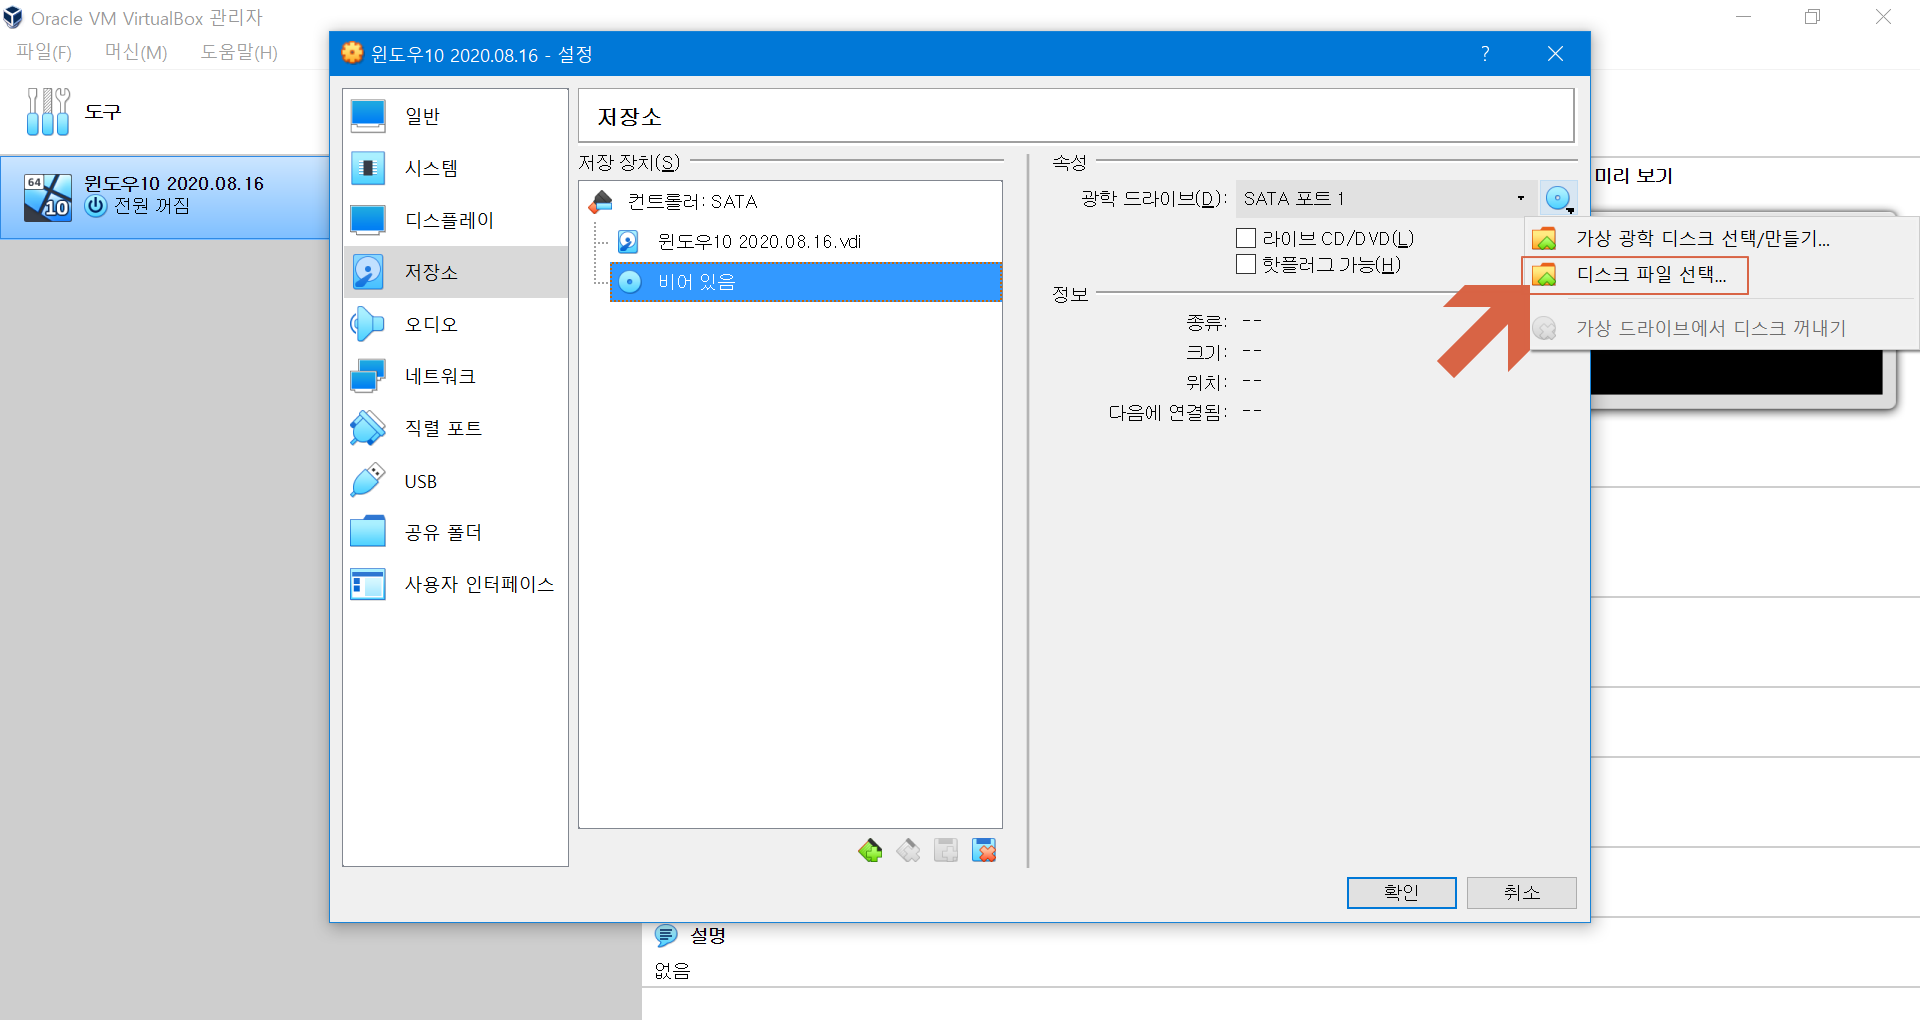Screen dimensions: 1920x1020
Task: Click the VM preview thumbnail in manager
Action: [x=1737, y=372]
